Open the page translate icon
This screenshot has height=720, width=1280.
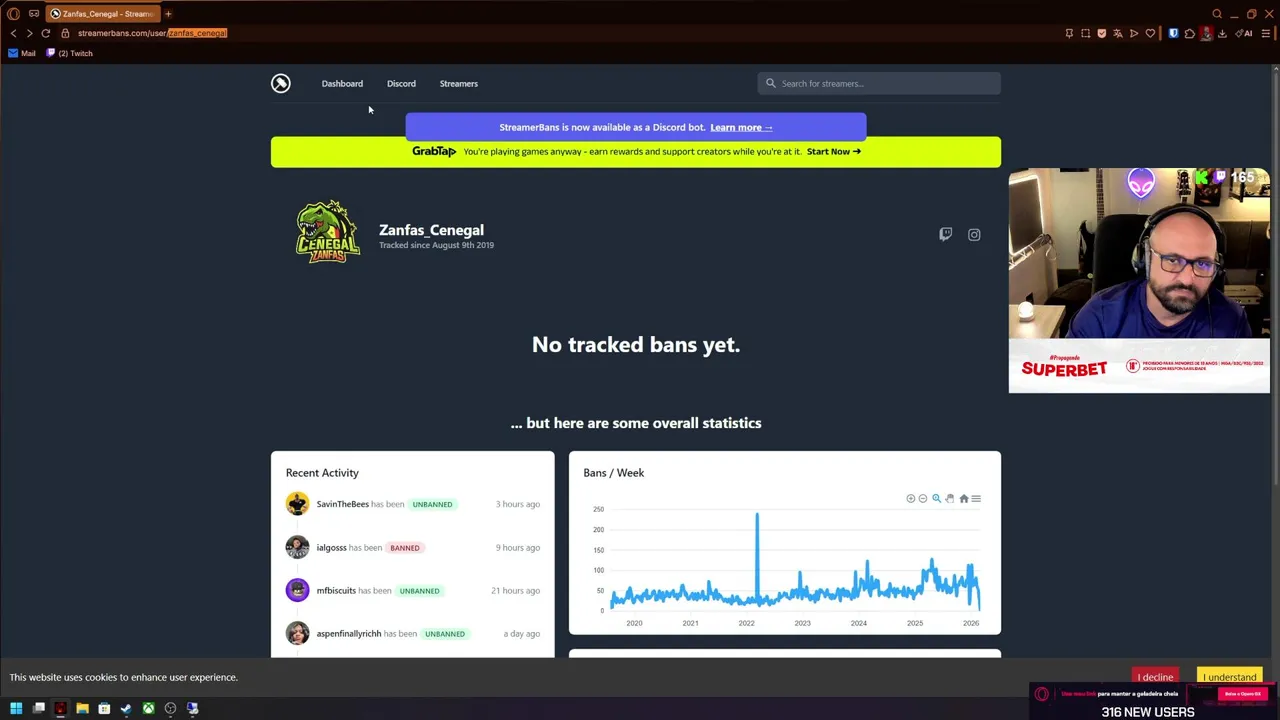pyautogui.click(x=1117, y=33)
